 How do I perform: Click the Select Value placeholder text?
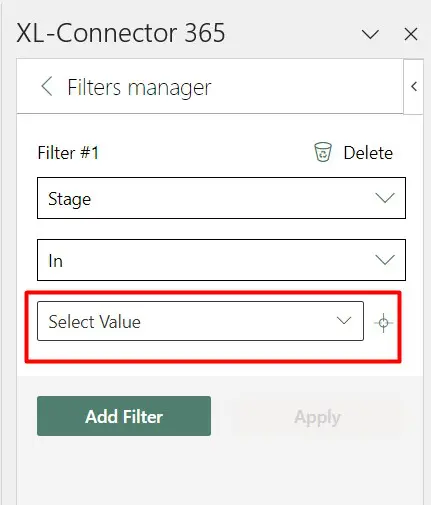coord(95,322)
